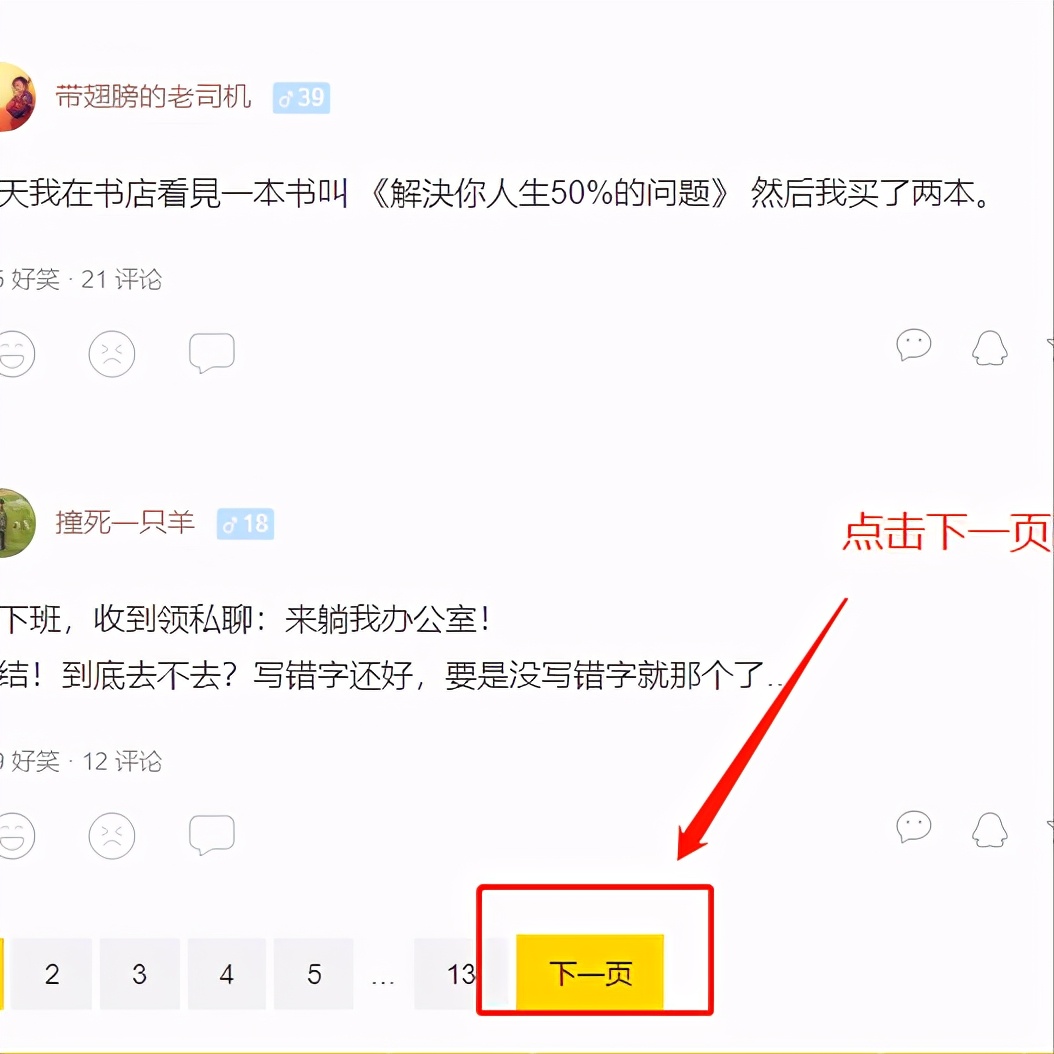This screenshot has height=1054, width=1054.
Task: Open comment bubble on first post
Action: (212, 353)
